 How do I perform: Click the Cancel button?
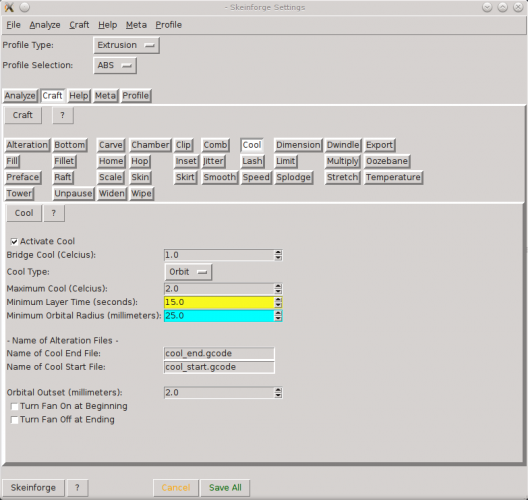(176, 488)
